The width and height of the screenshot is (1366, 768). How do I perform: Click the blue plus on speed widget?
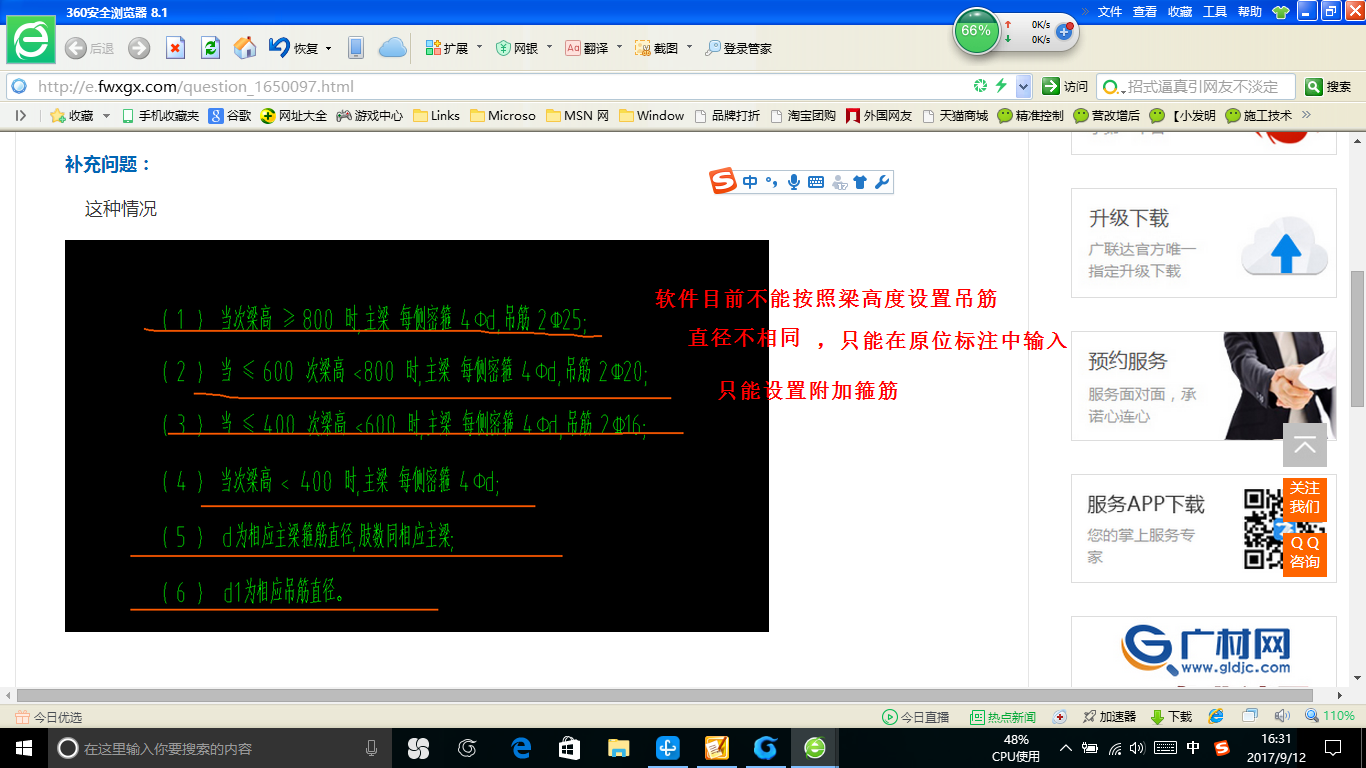pyautogui.click(x=1064, y=32)
